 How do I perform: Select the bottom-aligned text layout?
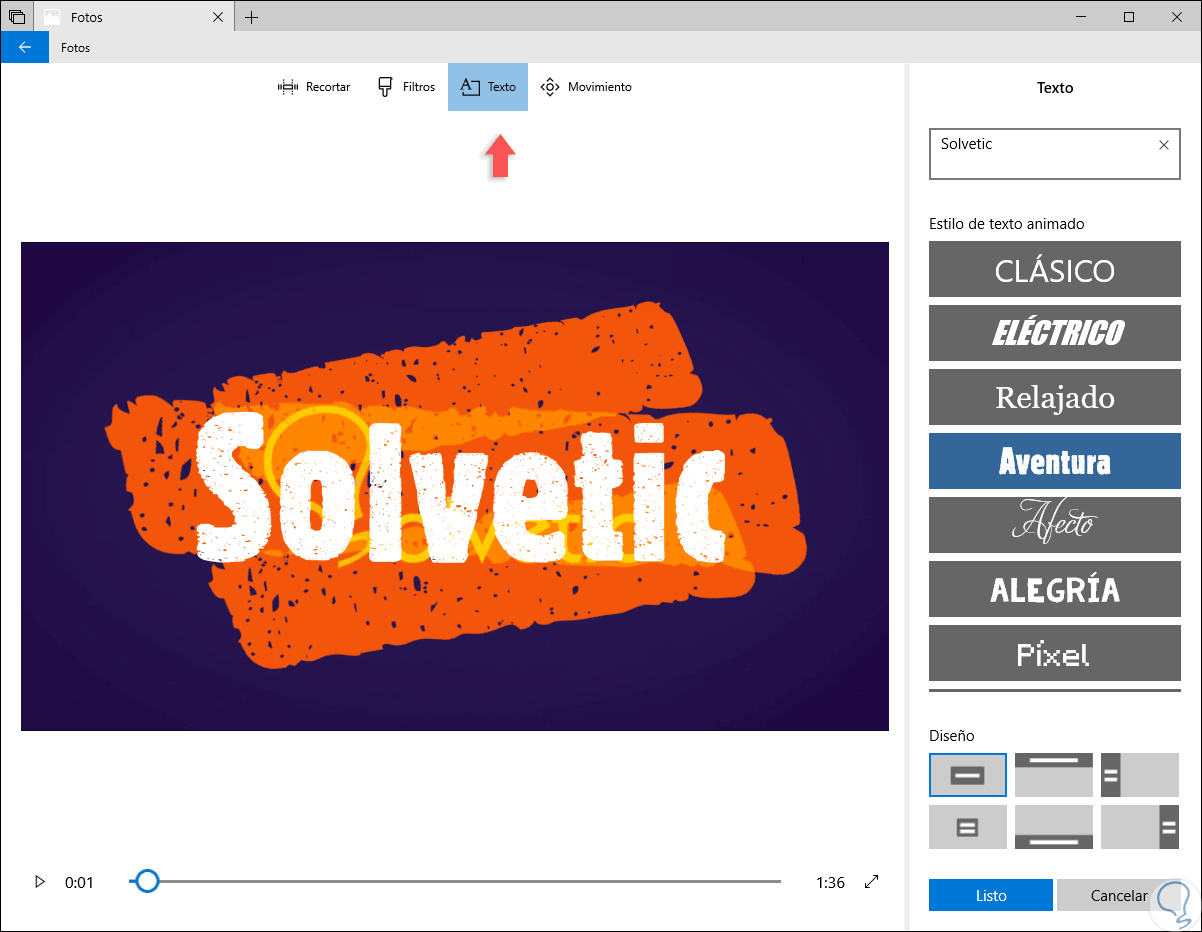[1054, 827]
